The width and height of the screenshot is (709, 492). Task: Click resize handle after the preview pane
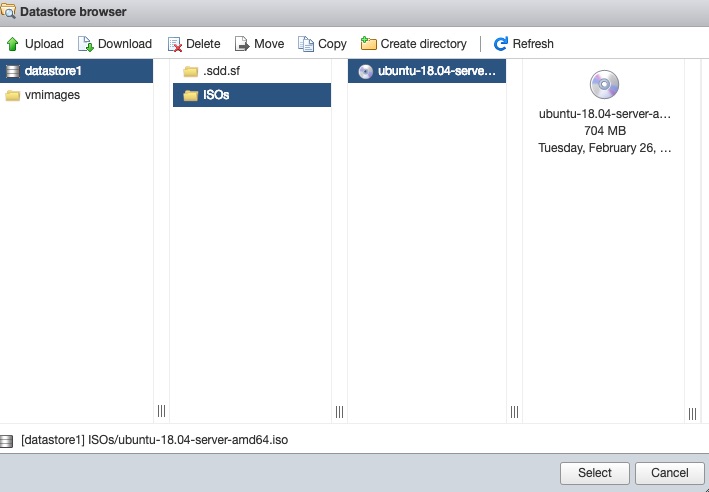click(x=692, y=414)
